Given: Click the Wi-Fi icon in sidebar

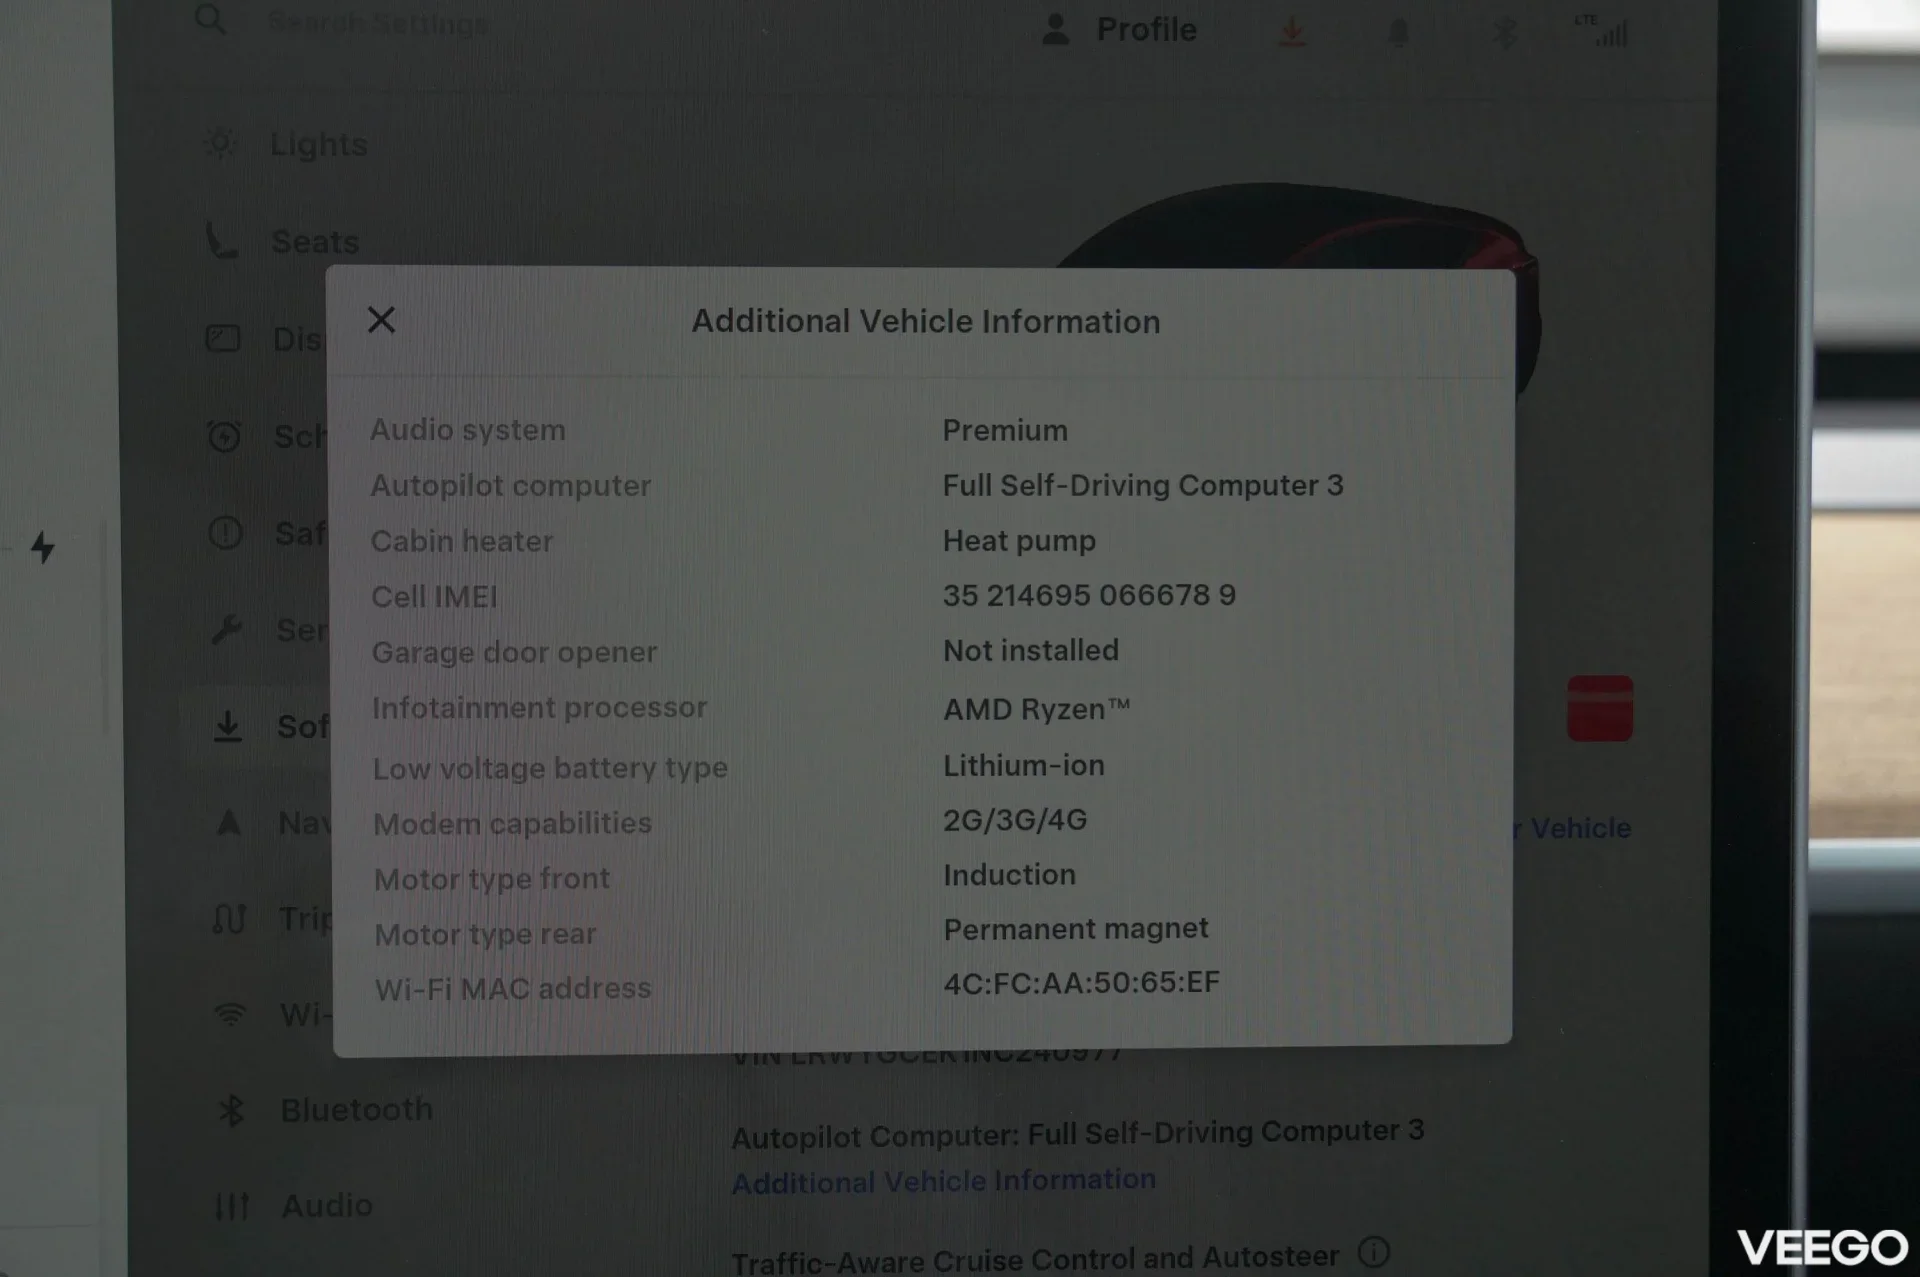Looking at the screenshot, I should pyautogui.click(x=230, y=1015).
